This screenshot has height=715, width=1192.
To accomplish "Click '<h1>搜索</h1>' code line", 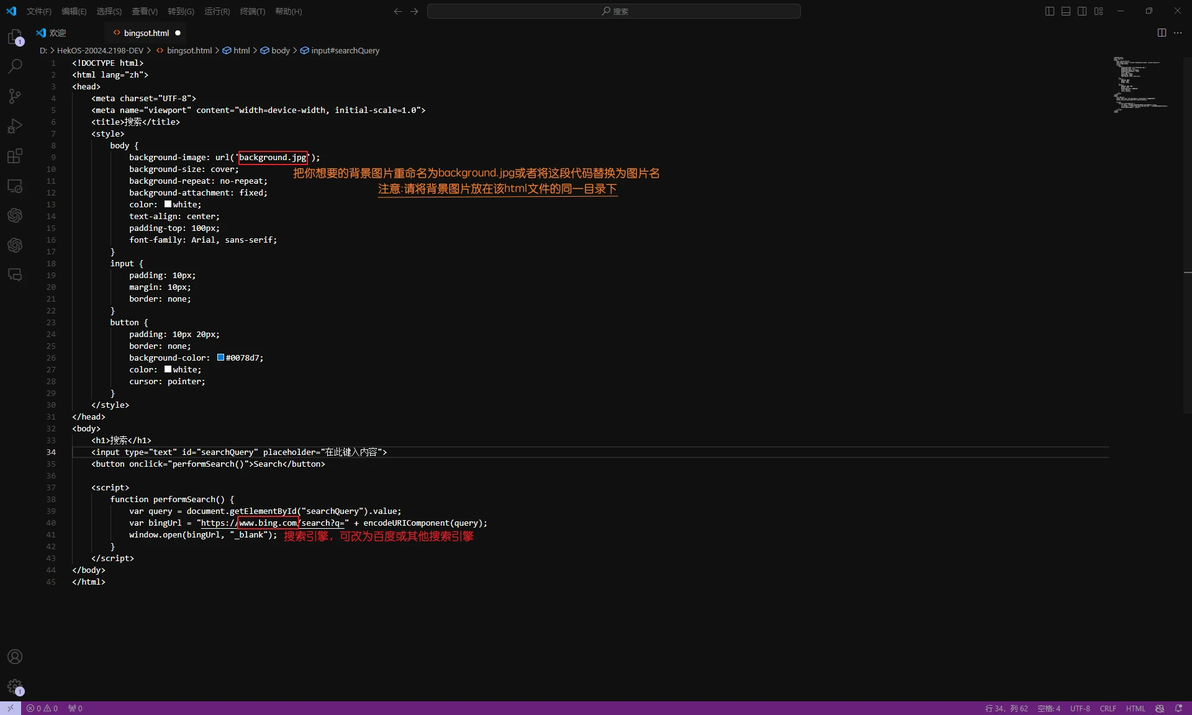I will coord(121,440).
